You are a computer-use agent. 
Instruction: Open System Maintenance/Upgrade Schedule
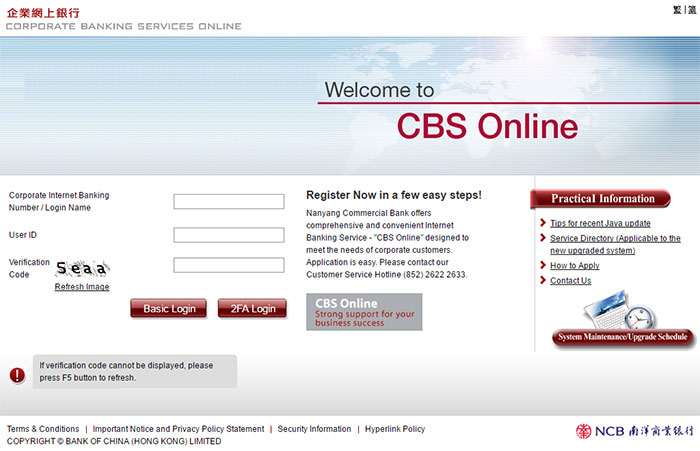[x=623, y=337]
